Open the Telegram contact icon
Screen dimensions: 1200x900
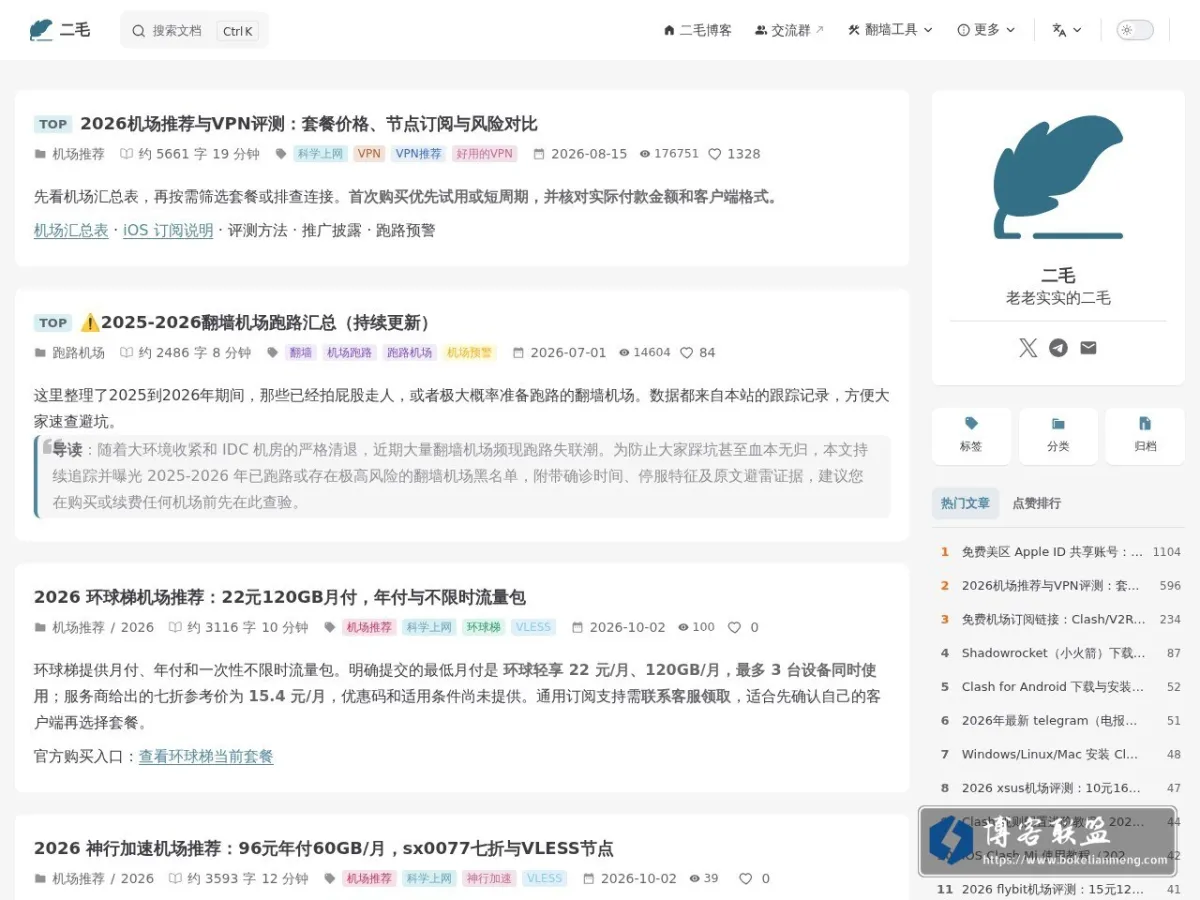click(x=1058, y=348)
